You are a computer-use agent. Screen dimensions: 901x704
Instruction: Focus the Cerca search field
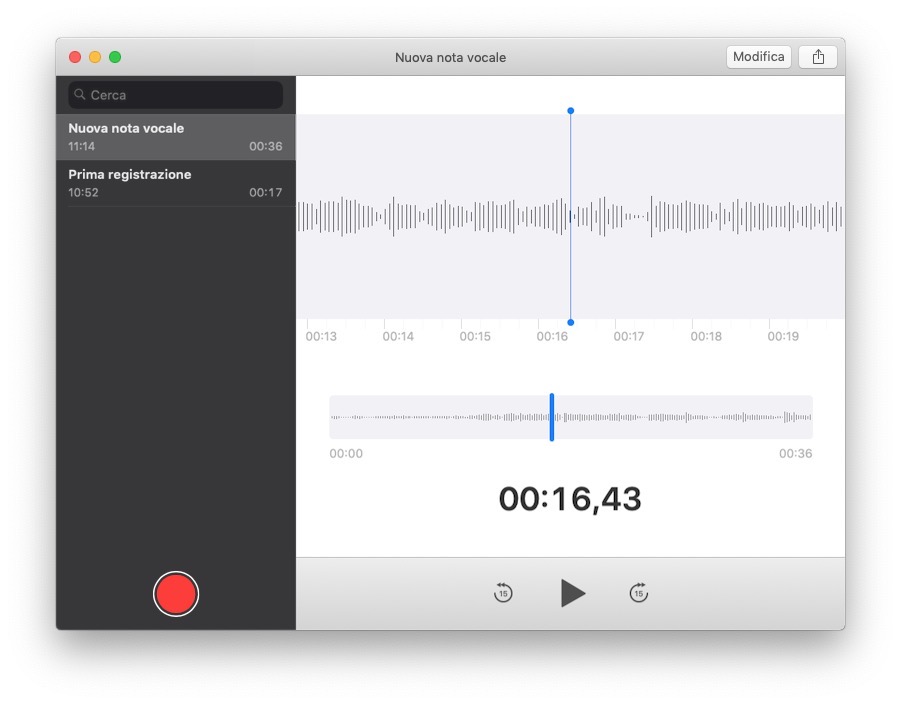(180, 95)
